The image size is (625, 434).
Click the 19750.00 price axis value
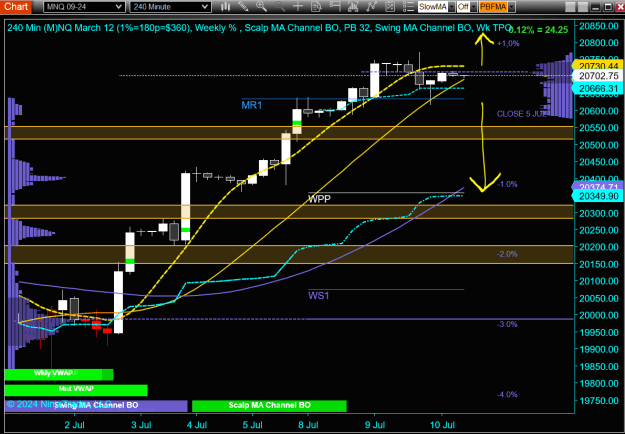coord(598,401)
